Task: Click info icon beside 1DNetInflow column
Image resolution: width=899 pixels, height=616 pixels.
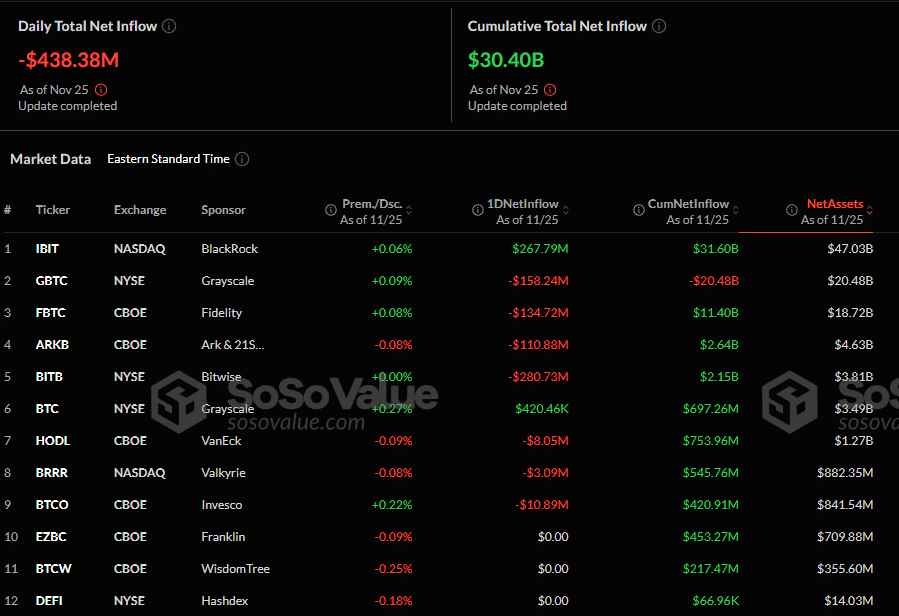Action: coord(478,210)
